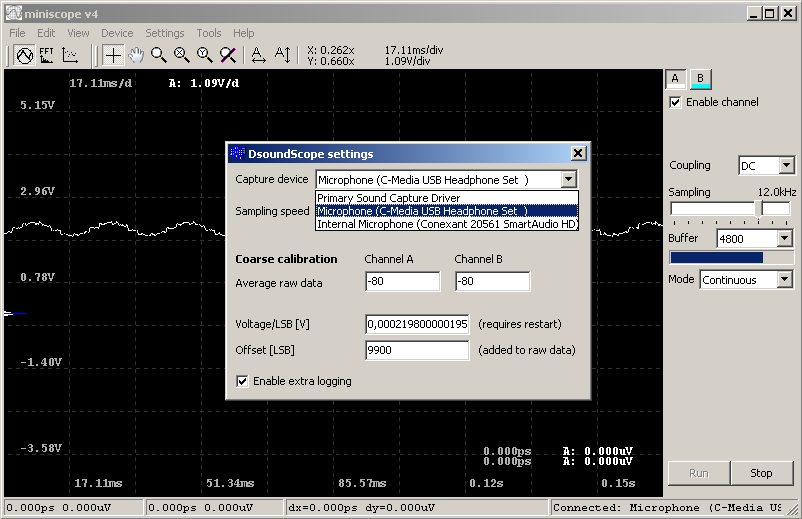
Task: Click the Offset [LSB] input field
Action: [x=417, y=350]
